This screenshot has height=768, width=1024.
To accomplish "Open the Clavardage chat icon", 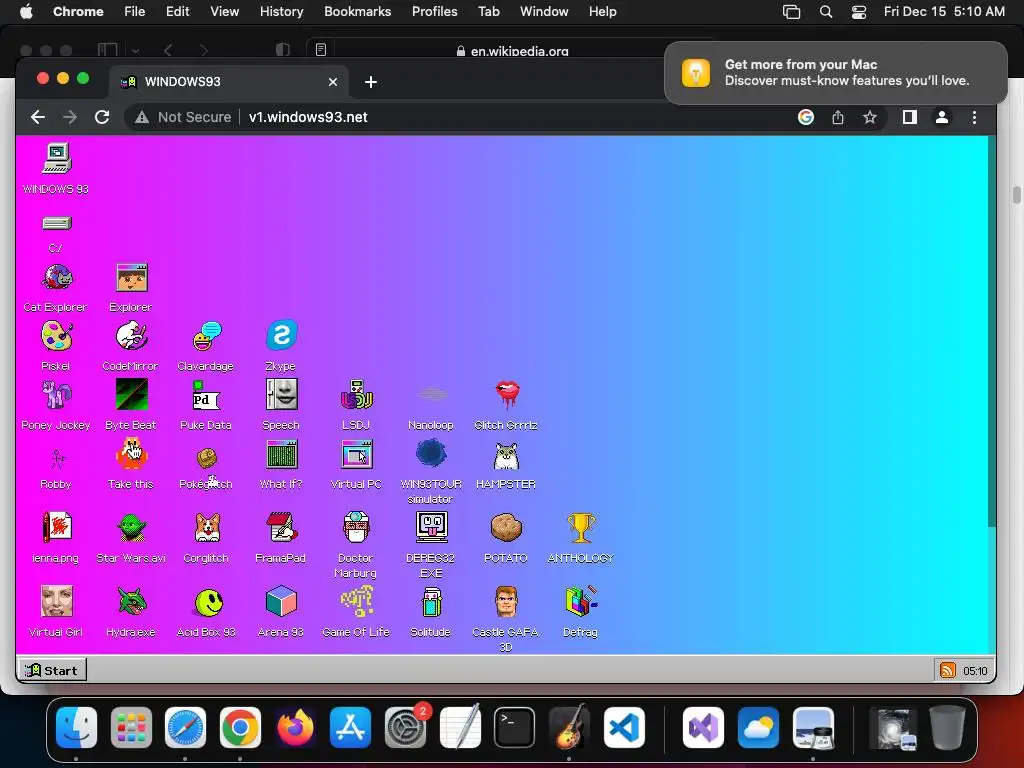I will [x=207, y=336].
